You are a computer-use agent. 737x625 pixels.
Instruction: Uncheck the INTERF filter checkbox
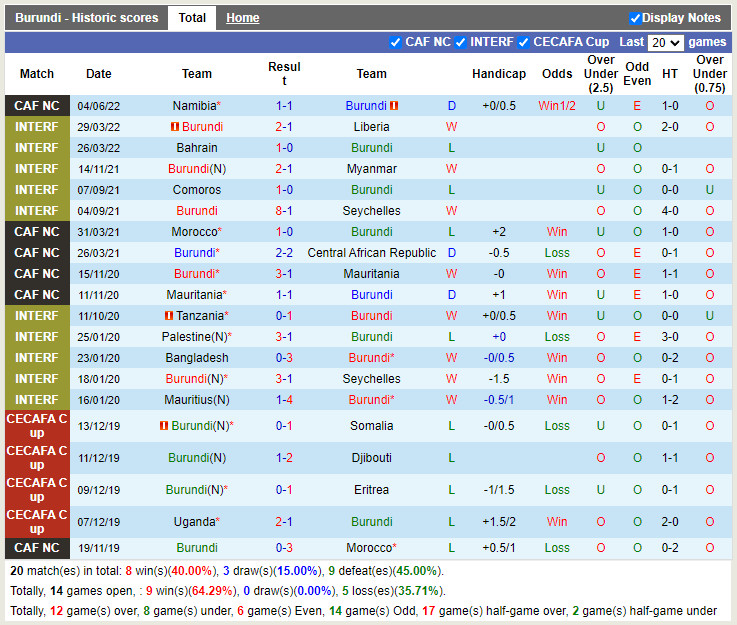point(460,42)
